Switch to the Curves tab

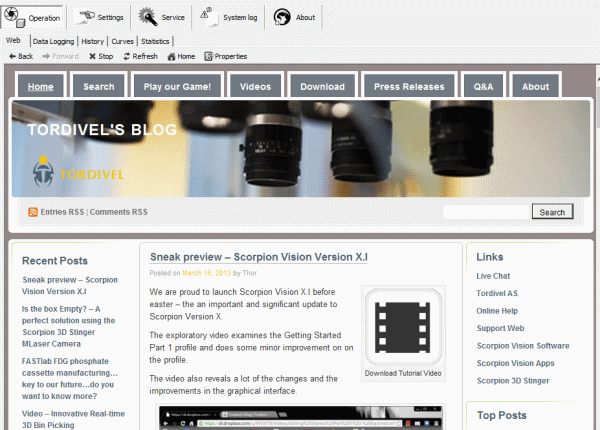click(x=123, y=41)
